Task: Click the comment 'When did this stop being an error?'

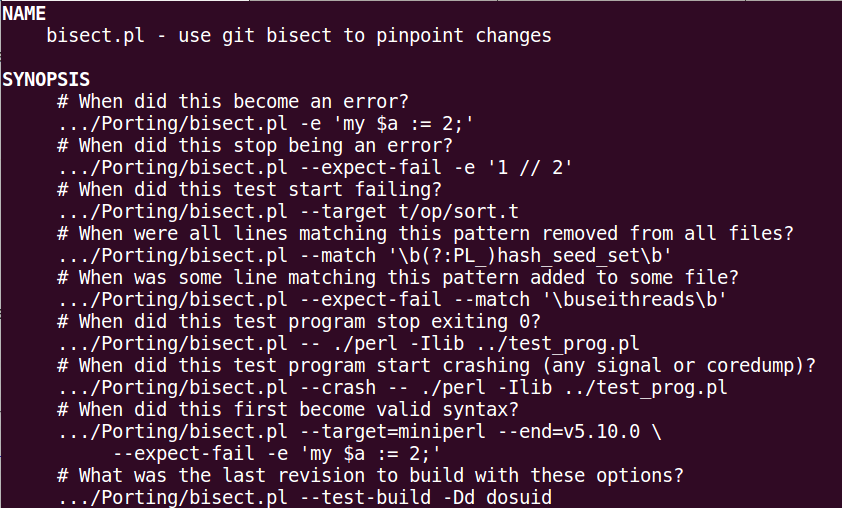Action: point(255,145)
